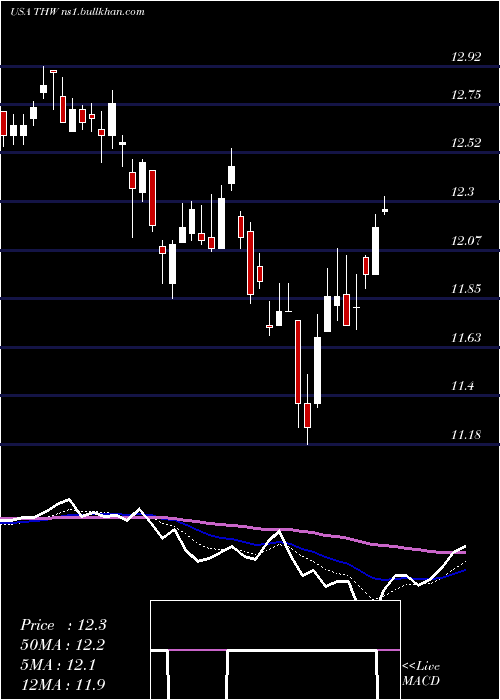Click the 12.92 price axis label
The height and width of the screenshot is (700, 500).
[x=467, y=57]
